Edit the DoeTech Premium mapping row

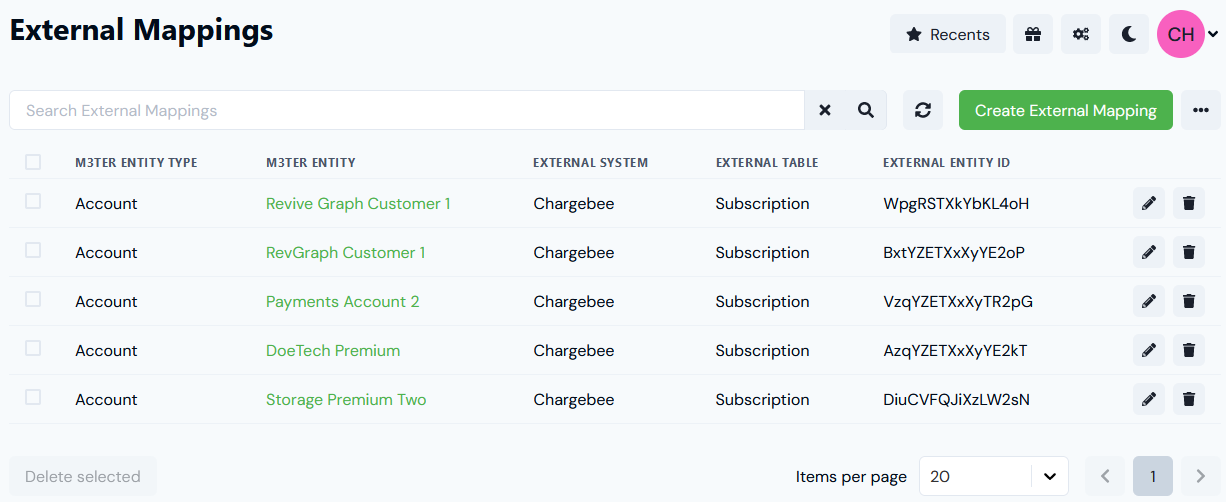click(1149, 350)
